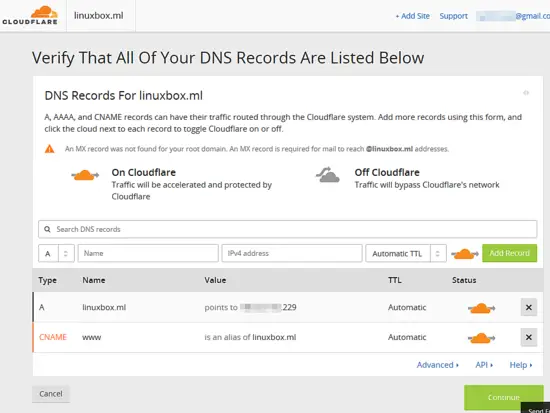The image size is (550, 413).
Task: Click the Name column header
Action: (94, 280)
